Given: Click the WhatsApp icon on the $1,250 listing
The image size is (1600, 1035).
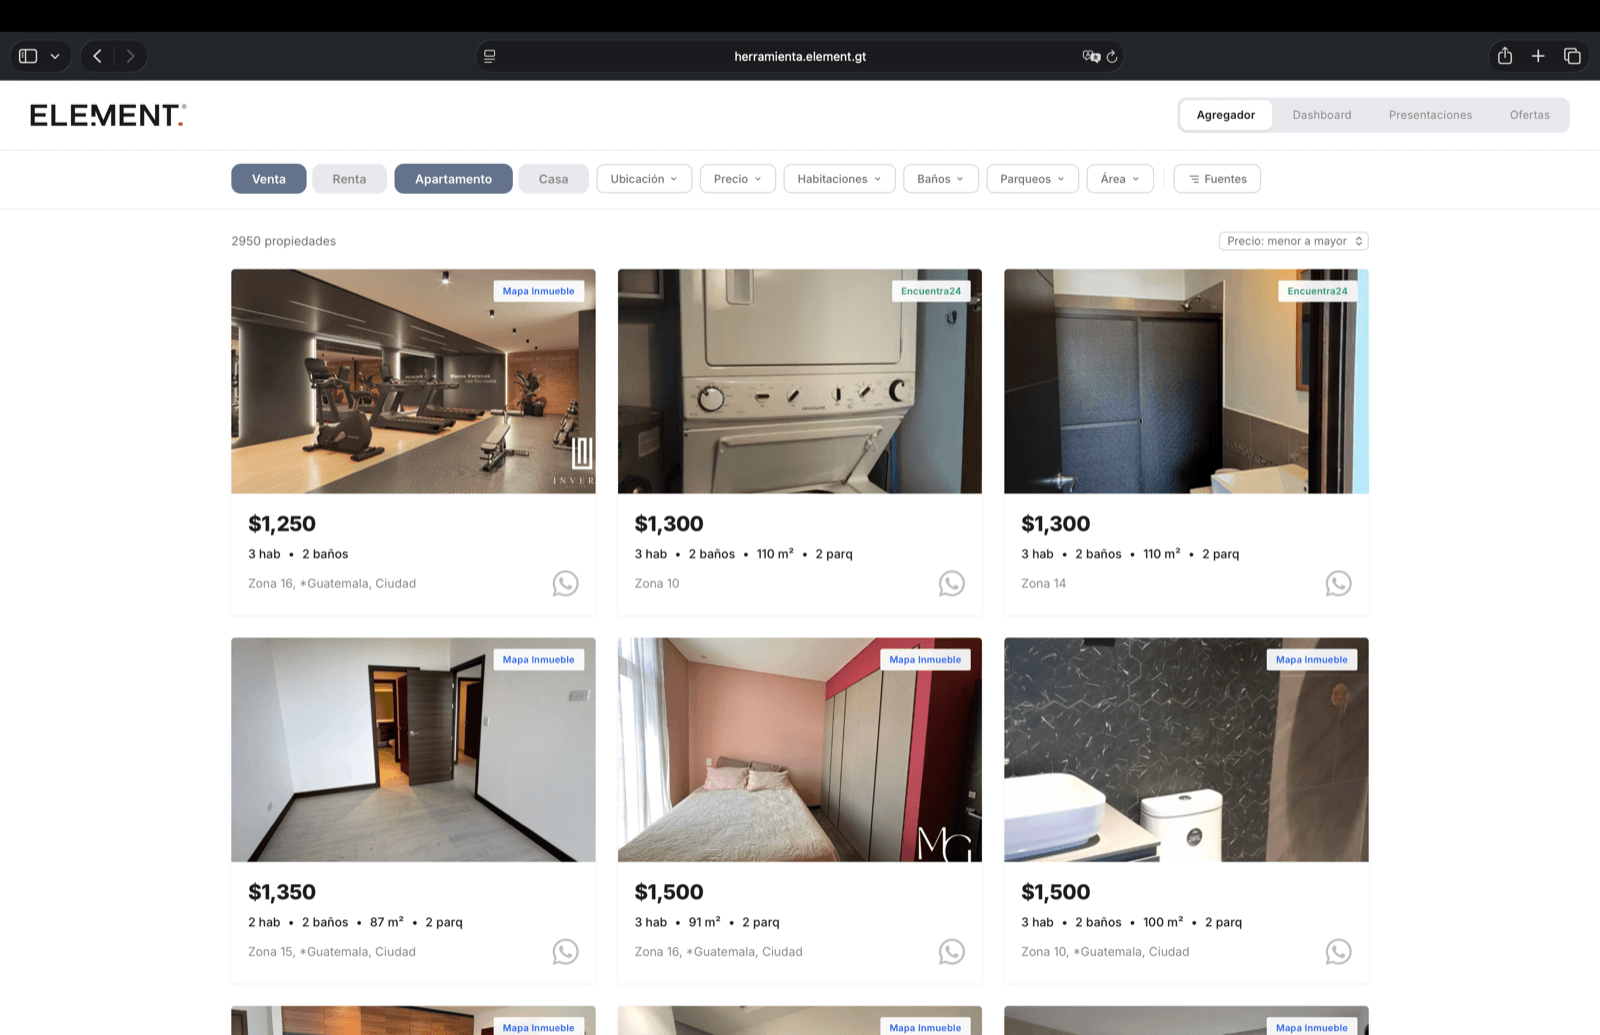Looking at the screenshot, I should [x=565, y=583].
